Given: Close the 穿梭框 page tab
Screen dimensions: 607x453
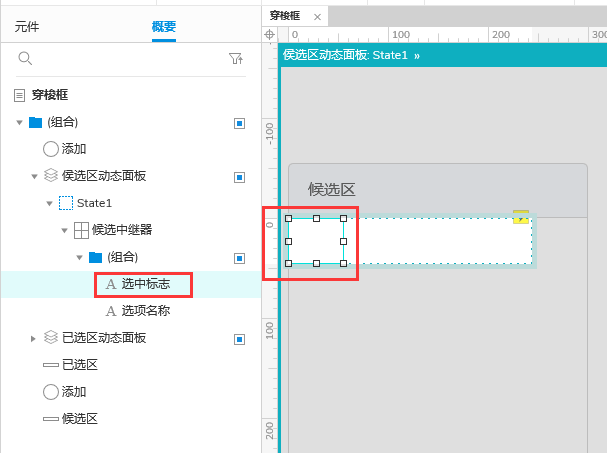Looking at the screenshot, I should click(x=317, y=17).
